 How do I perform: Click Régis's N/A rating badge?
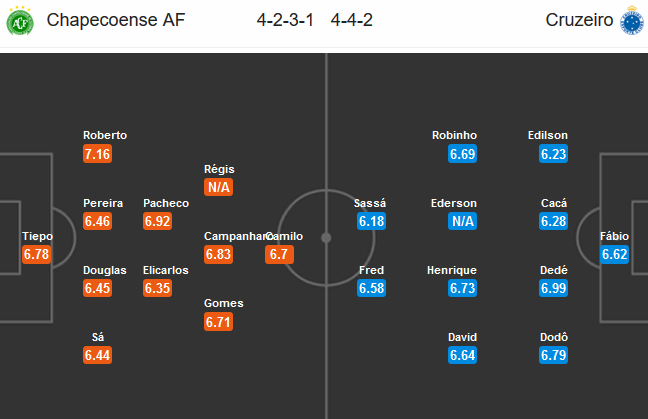tap(219, 187)
